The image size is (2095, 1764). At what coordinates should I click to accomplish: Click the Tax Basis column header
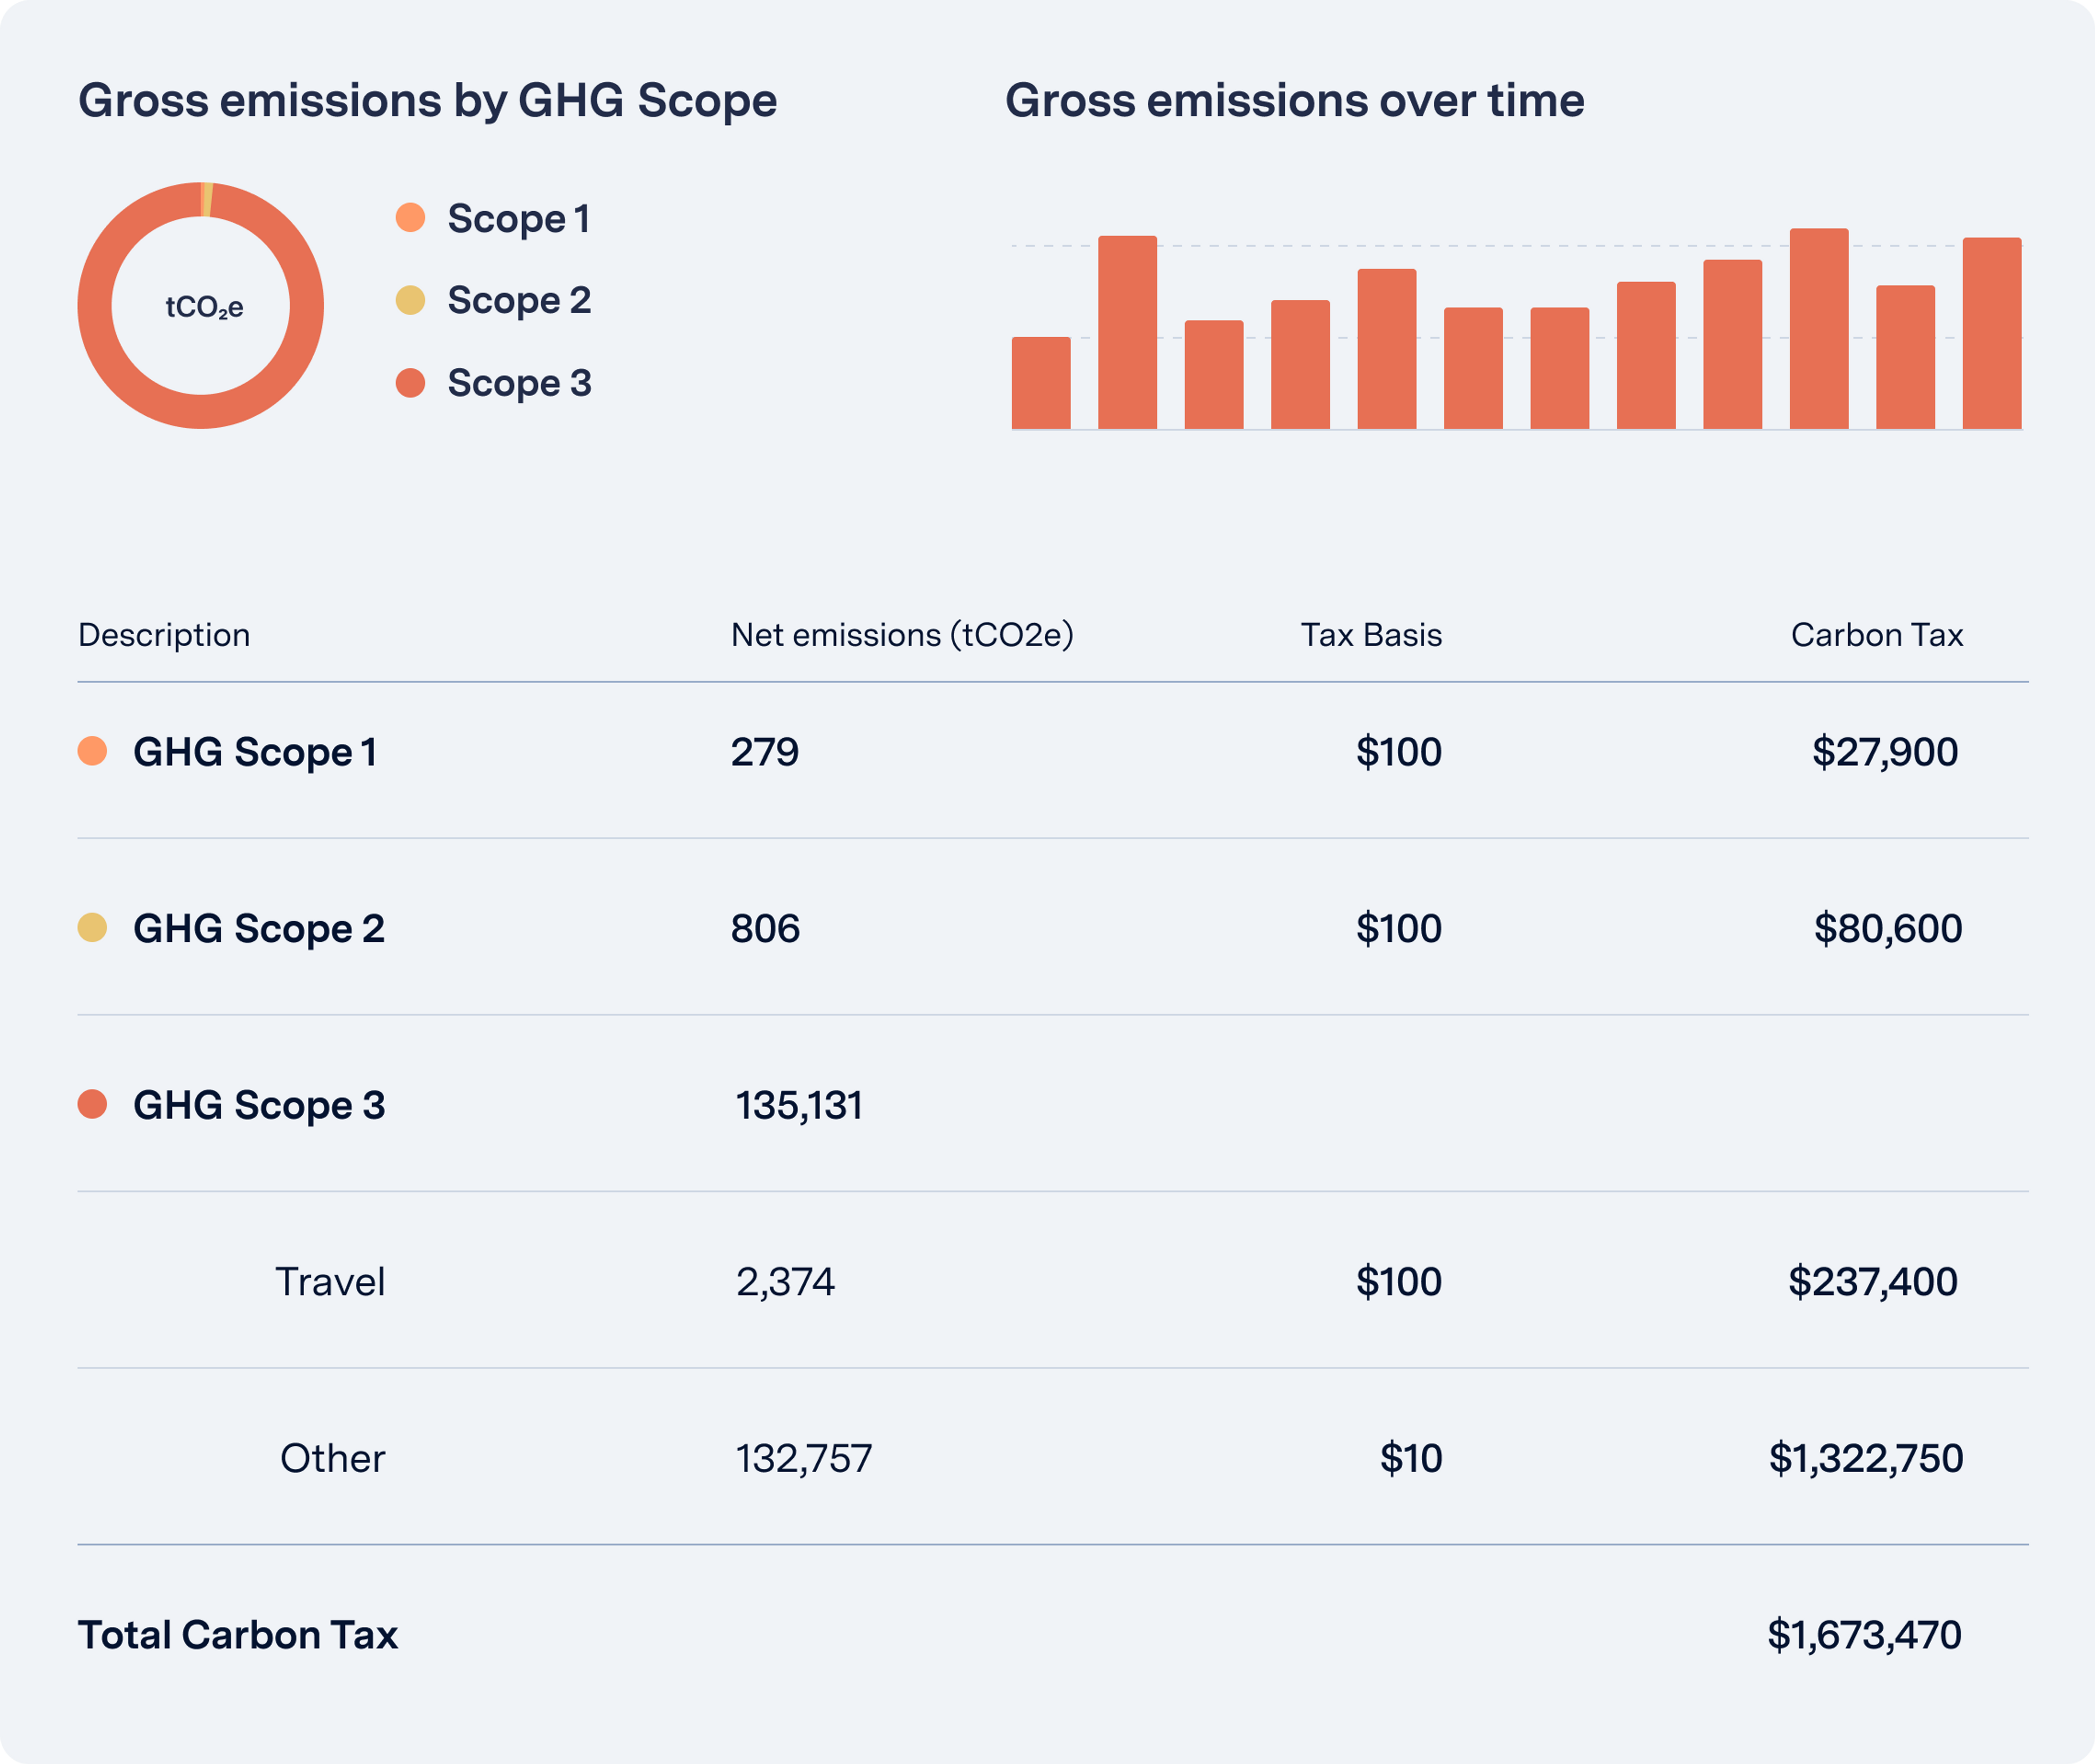pyautogui.click(x=1370, y=635)
